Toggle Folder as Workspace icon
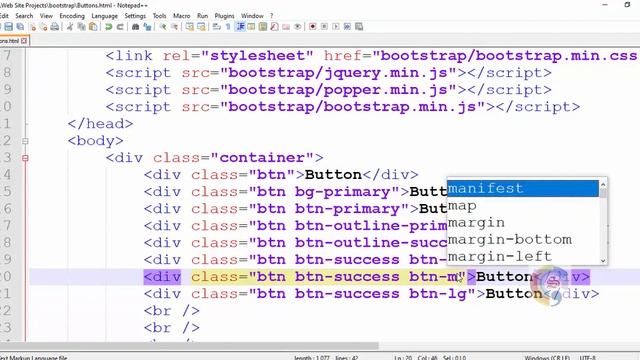640x360 pixels. point(286,27)
